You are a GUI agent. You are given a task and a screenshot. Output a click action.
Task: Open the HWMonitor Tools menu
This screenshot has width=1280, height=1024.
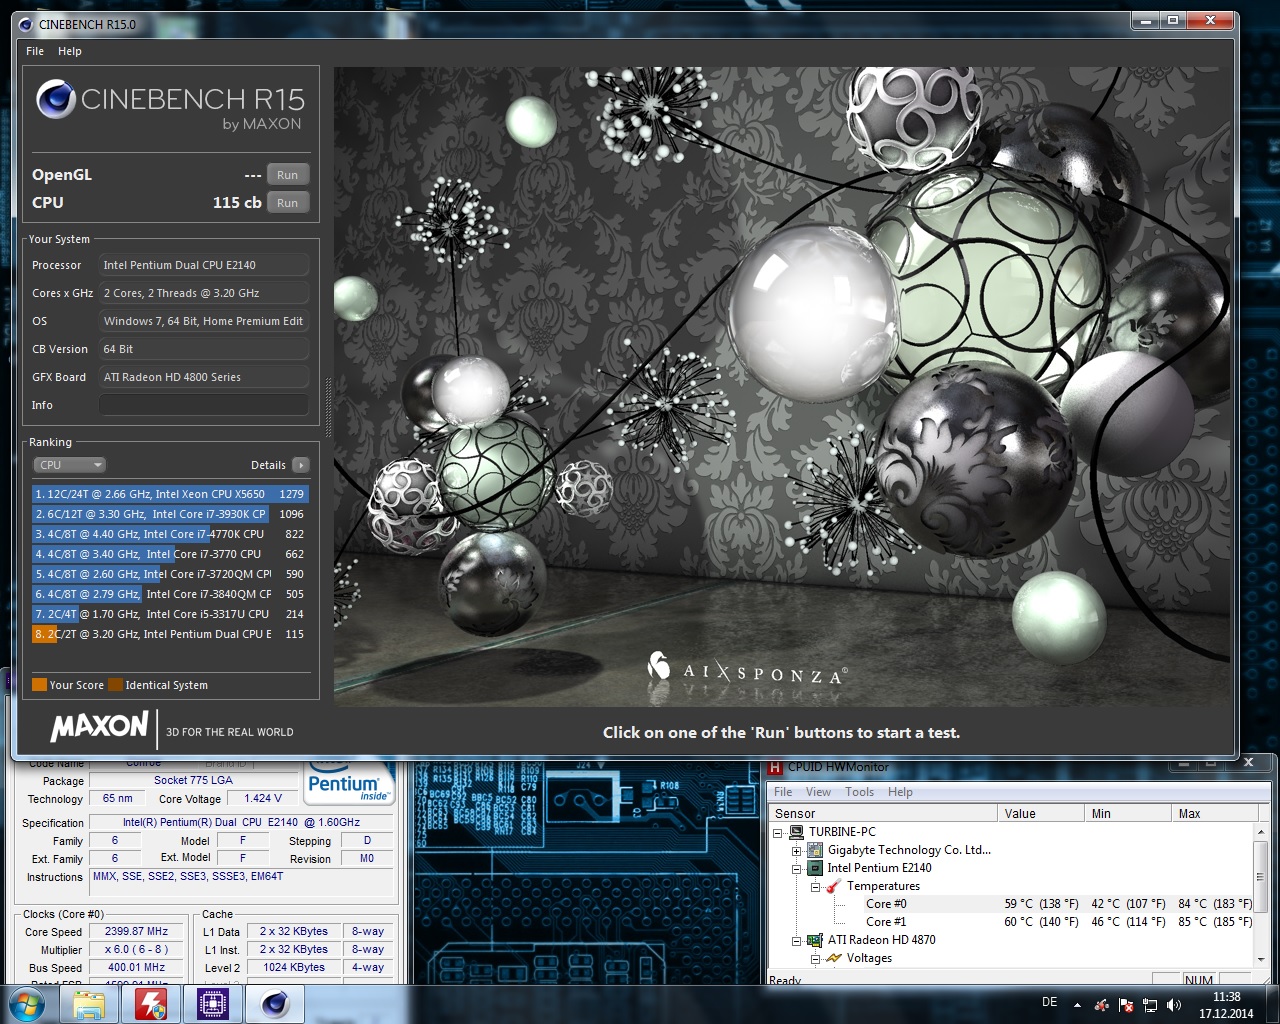tap(859, 792)
